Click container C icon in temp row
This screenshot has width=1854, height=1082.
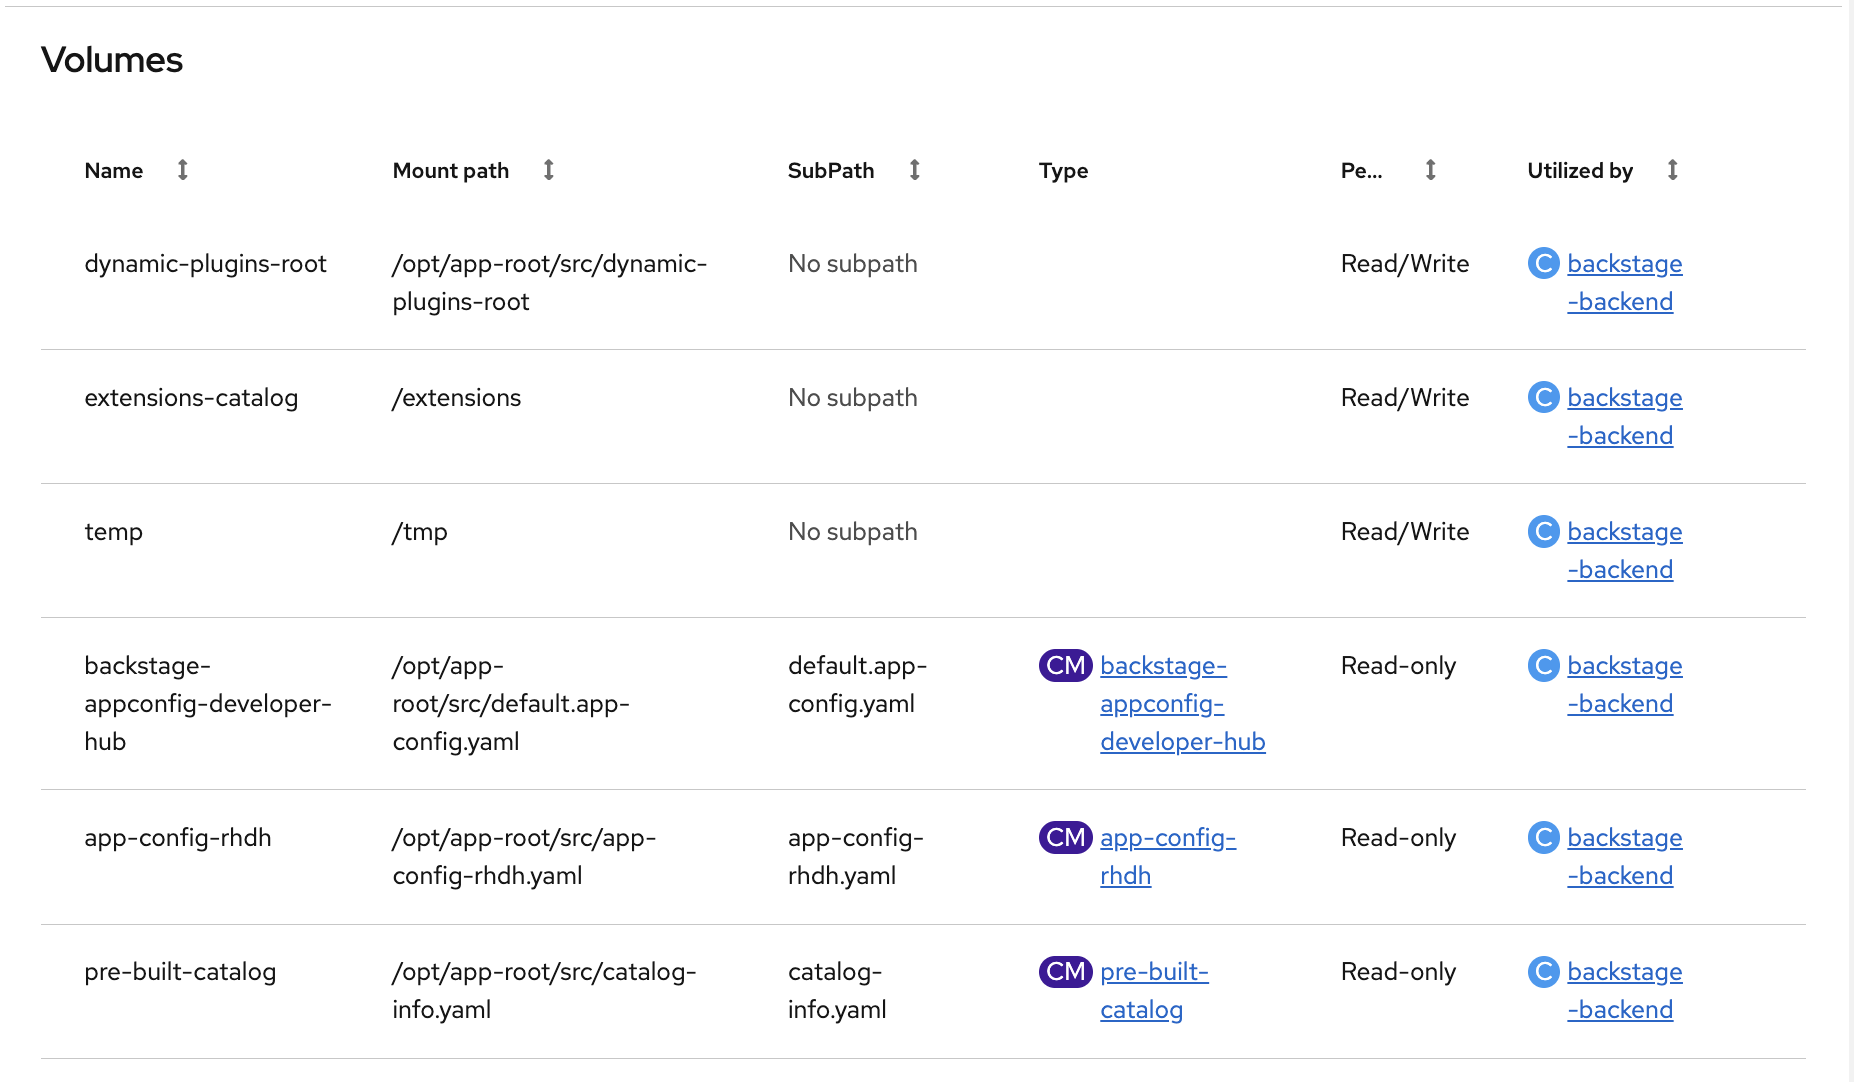(x=1543, y=531)
